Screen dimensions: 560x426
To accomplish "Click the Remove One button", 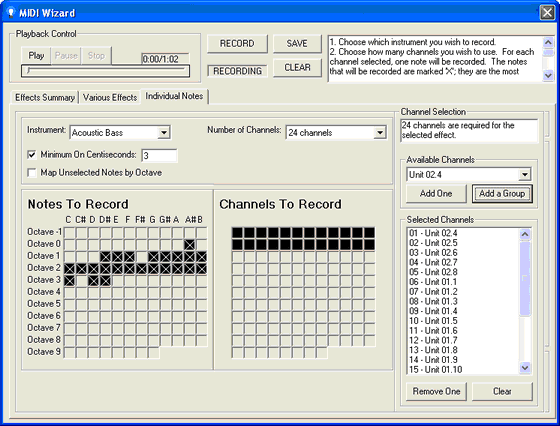I will click(436, 391).
